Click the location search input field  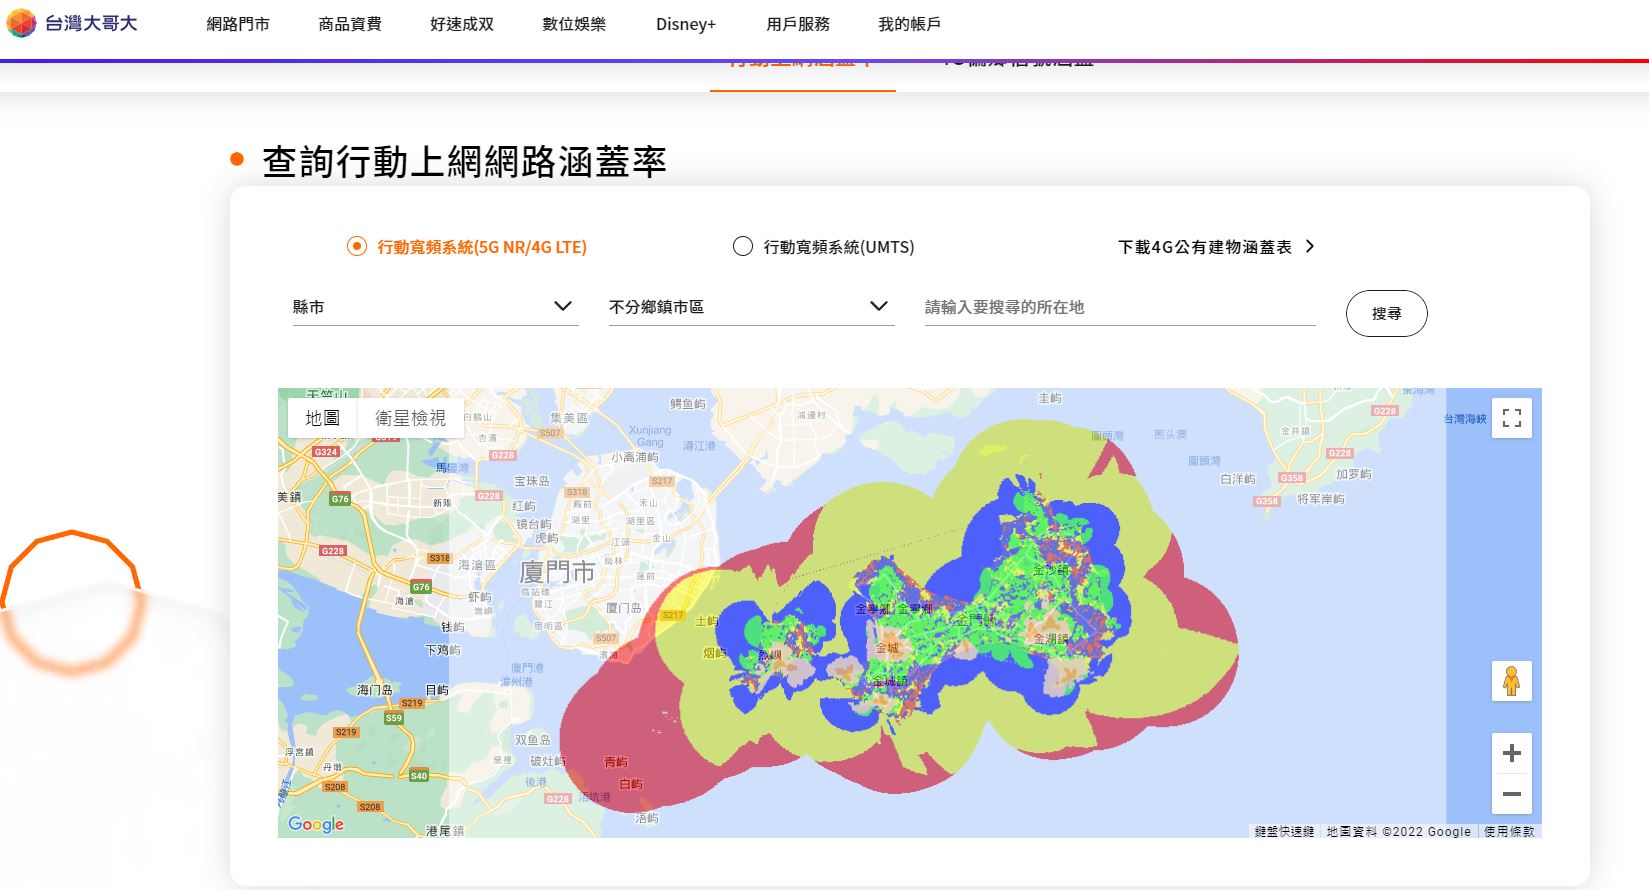tap(1119, 307)
